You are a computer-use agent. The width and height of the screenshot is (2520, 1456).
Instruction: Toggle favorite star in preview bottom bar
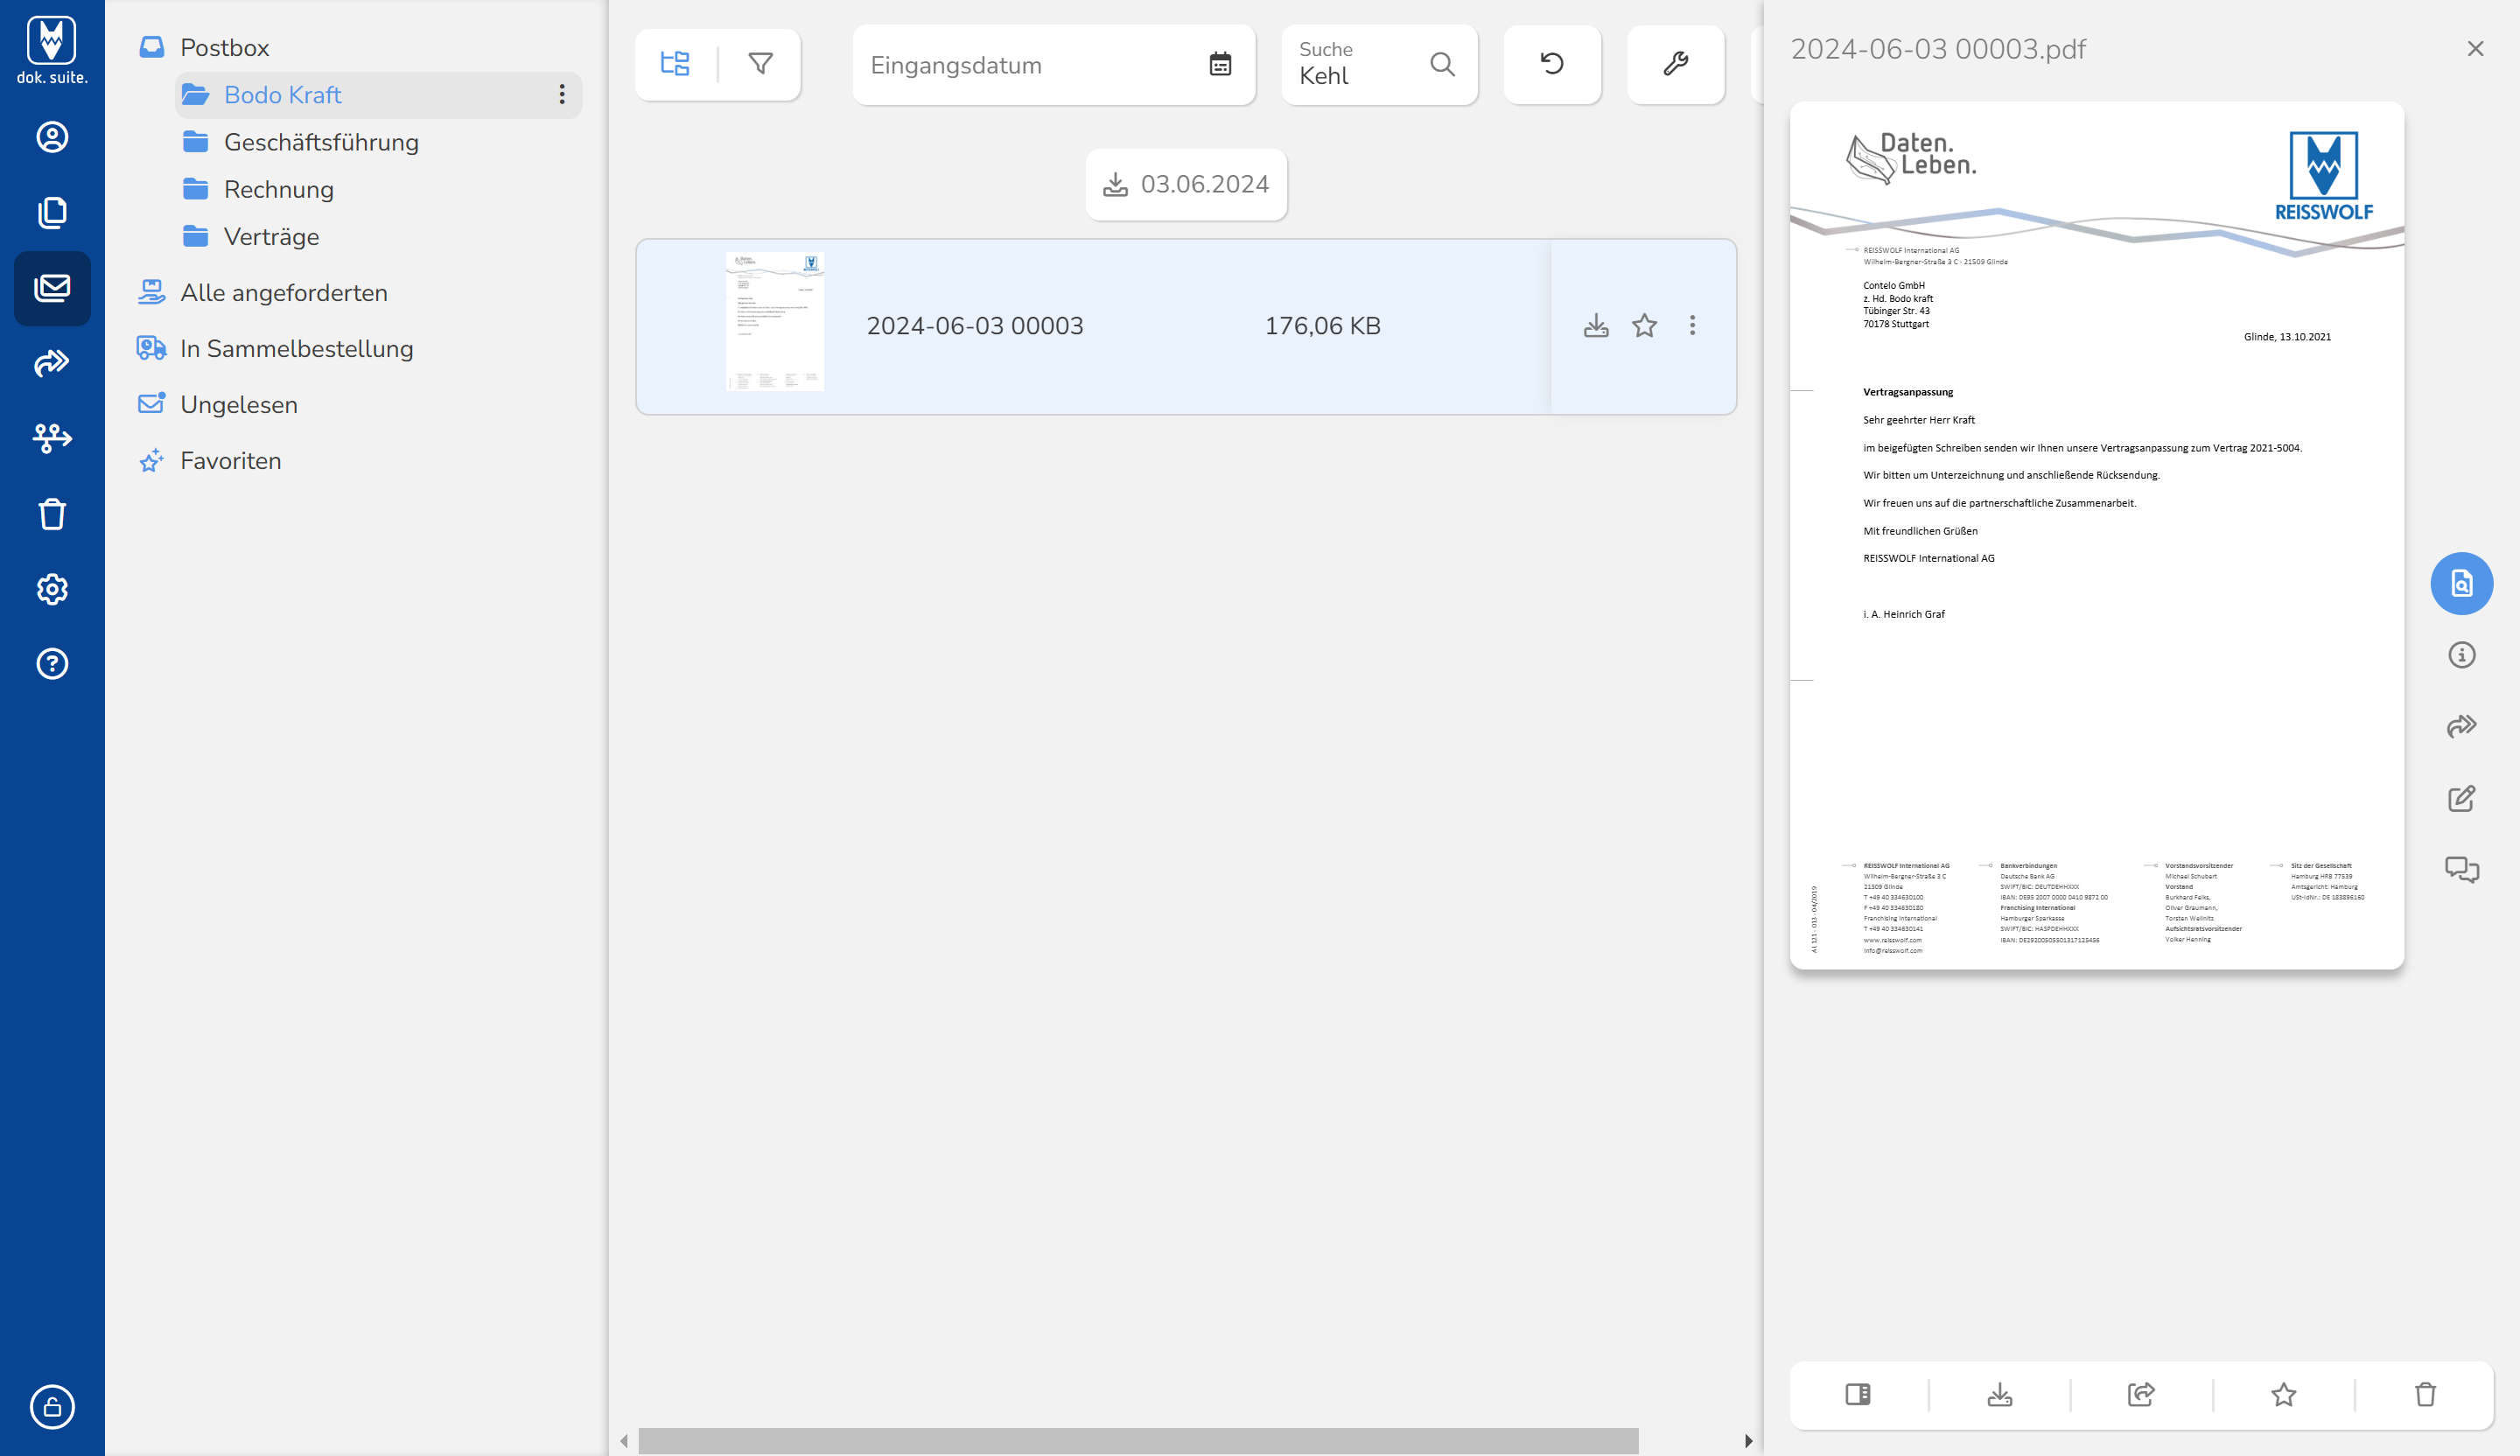pyautogui.click(x=2283, y=1394)
